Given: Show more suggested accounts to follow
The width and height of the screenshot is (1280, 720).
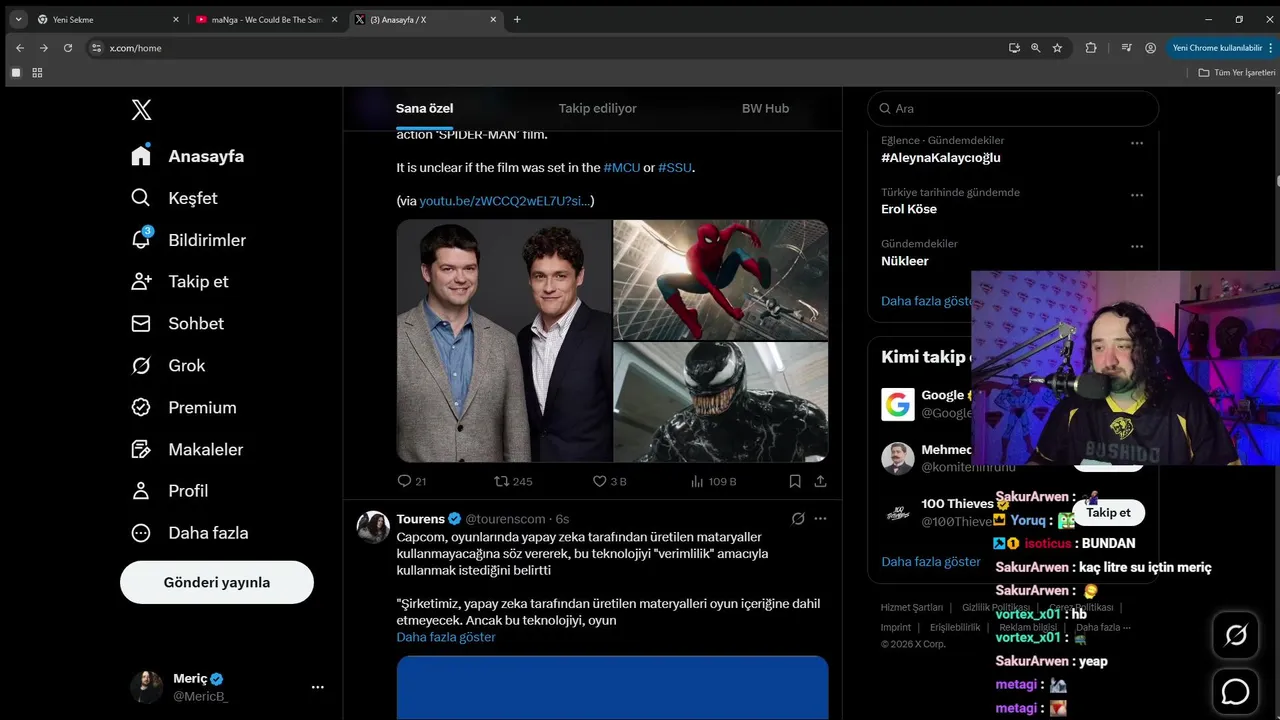Looking at the screenshot, I should pos(931,562).
